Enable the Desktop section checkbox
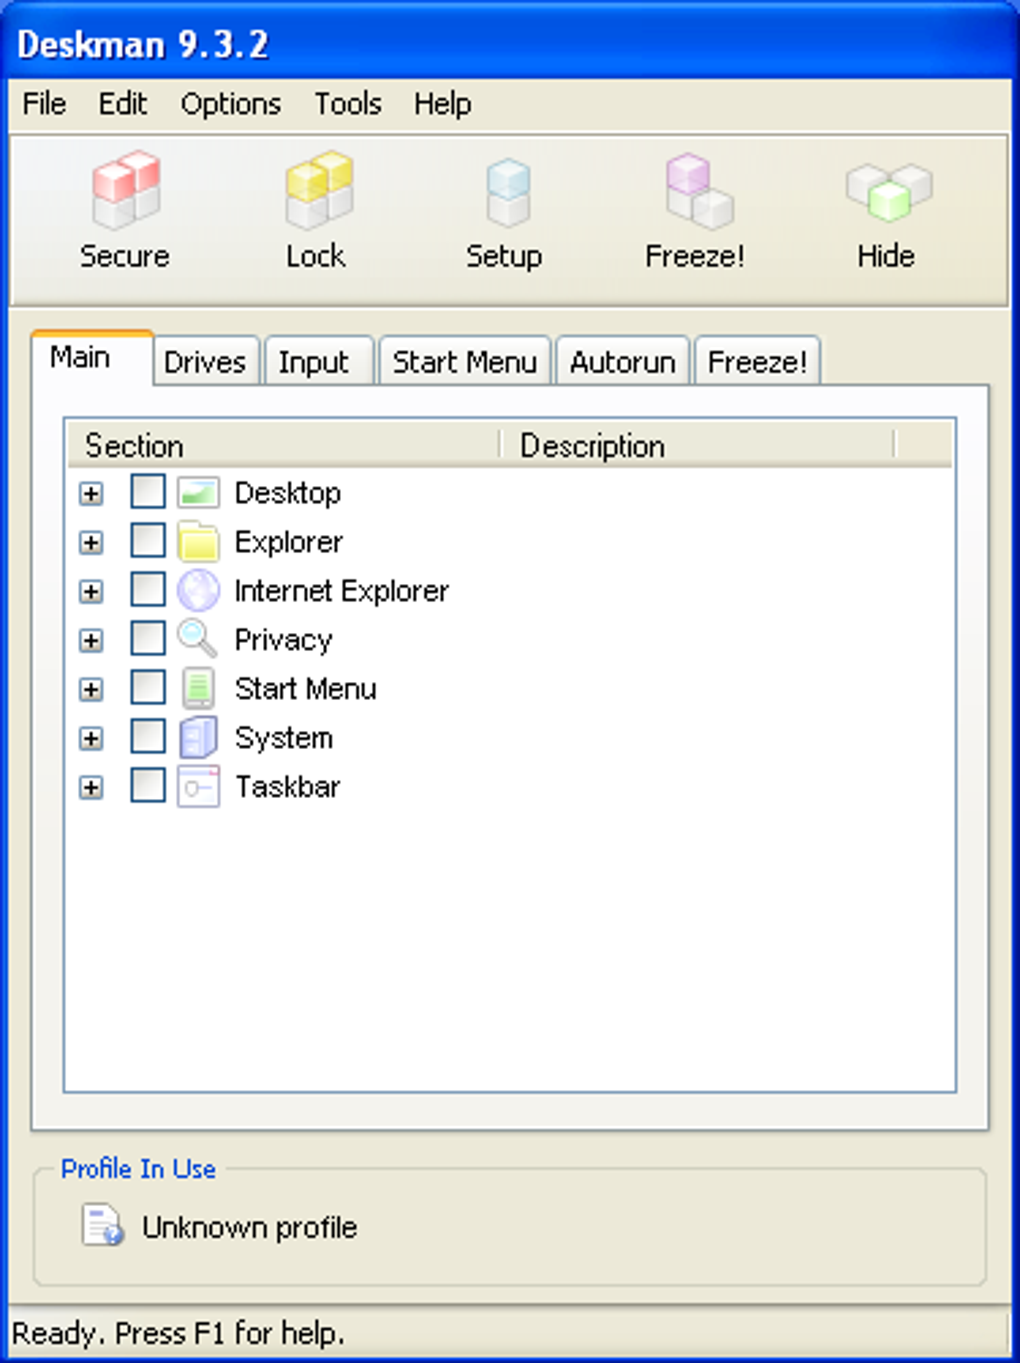 pyautogui.click(x=147, y=492)
